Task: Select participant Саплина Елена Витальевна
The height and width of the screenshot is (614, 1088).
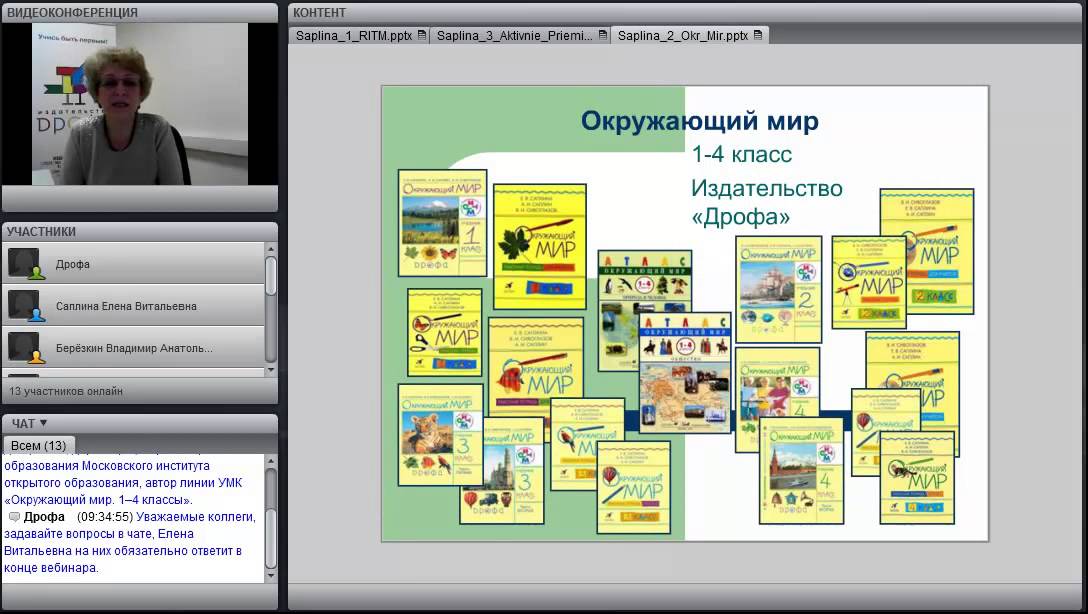Action: tap(133, 305)
